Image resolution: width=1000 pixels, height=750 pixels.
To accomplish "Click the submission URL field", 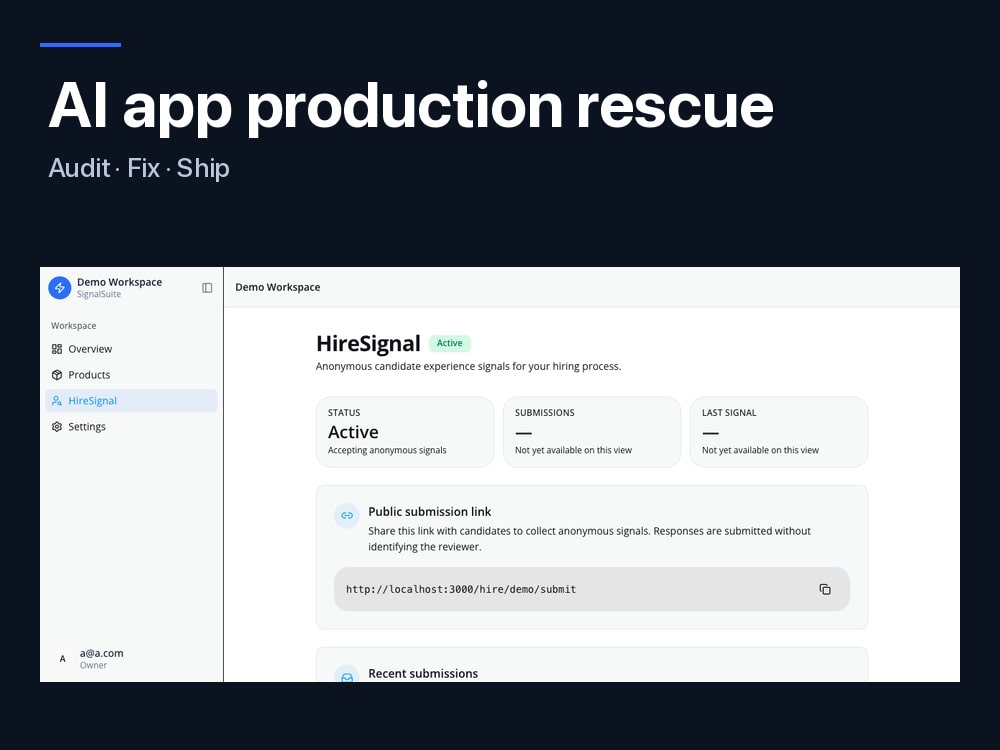I will click(592, 589).
